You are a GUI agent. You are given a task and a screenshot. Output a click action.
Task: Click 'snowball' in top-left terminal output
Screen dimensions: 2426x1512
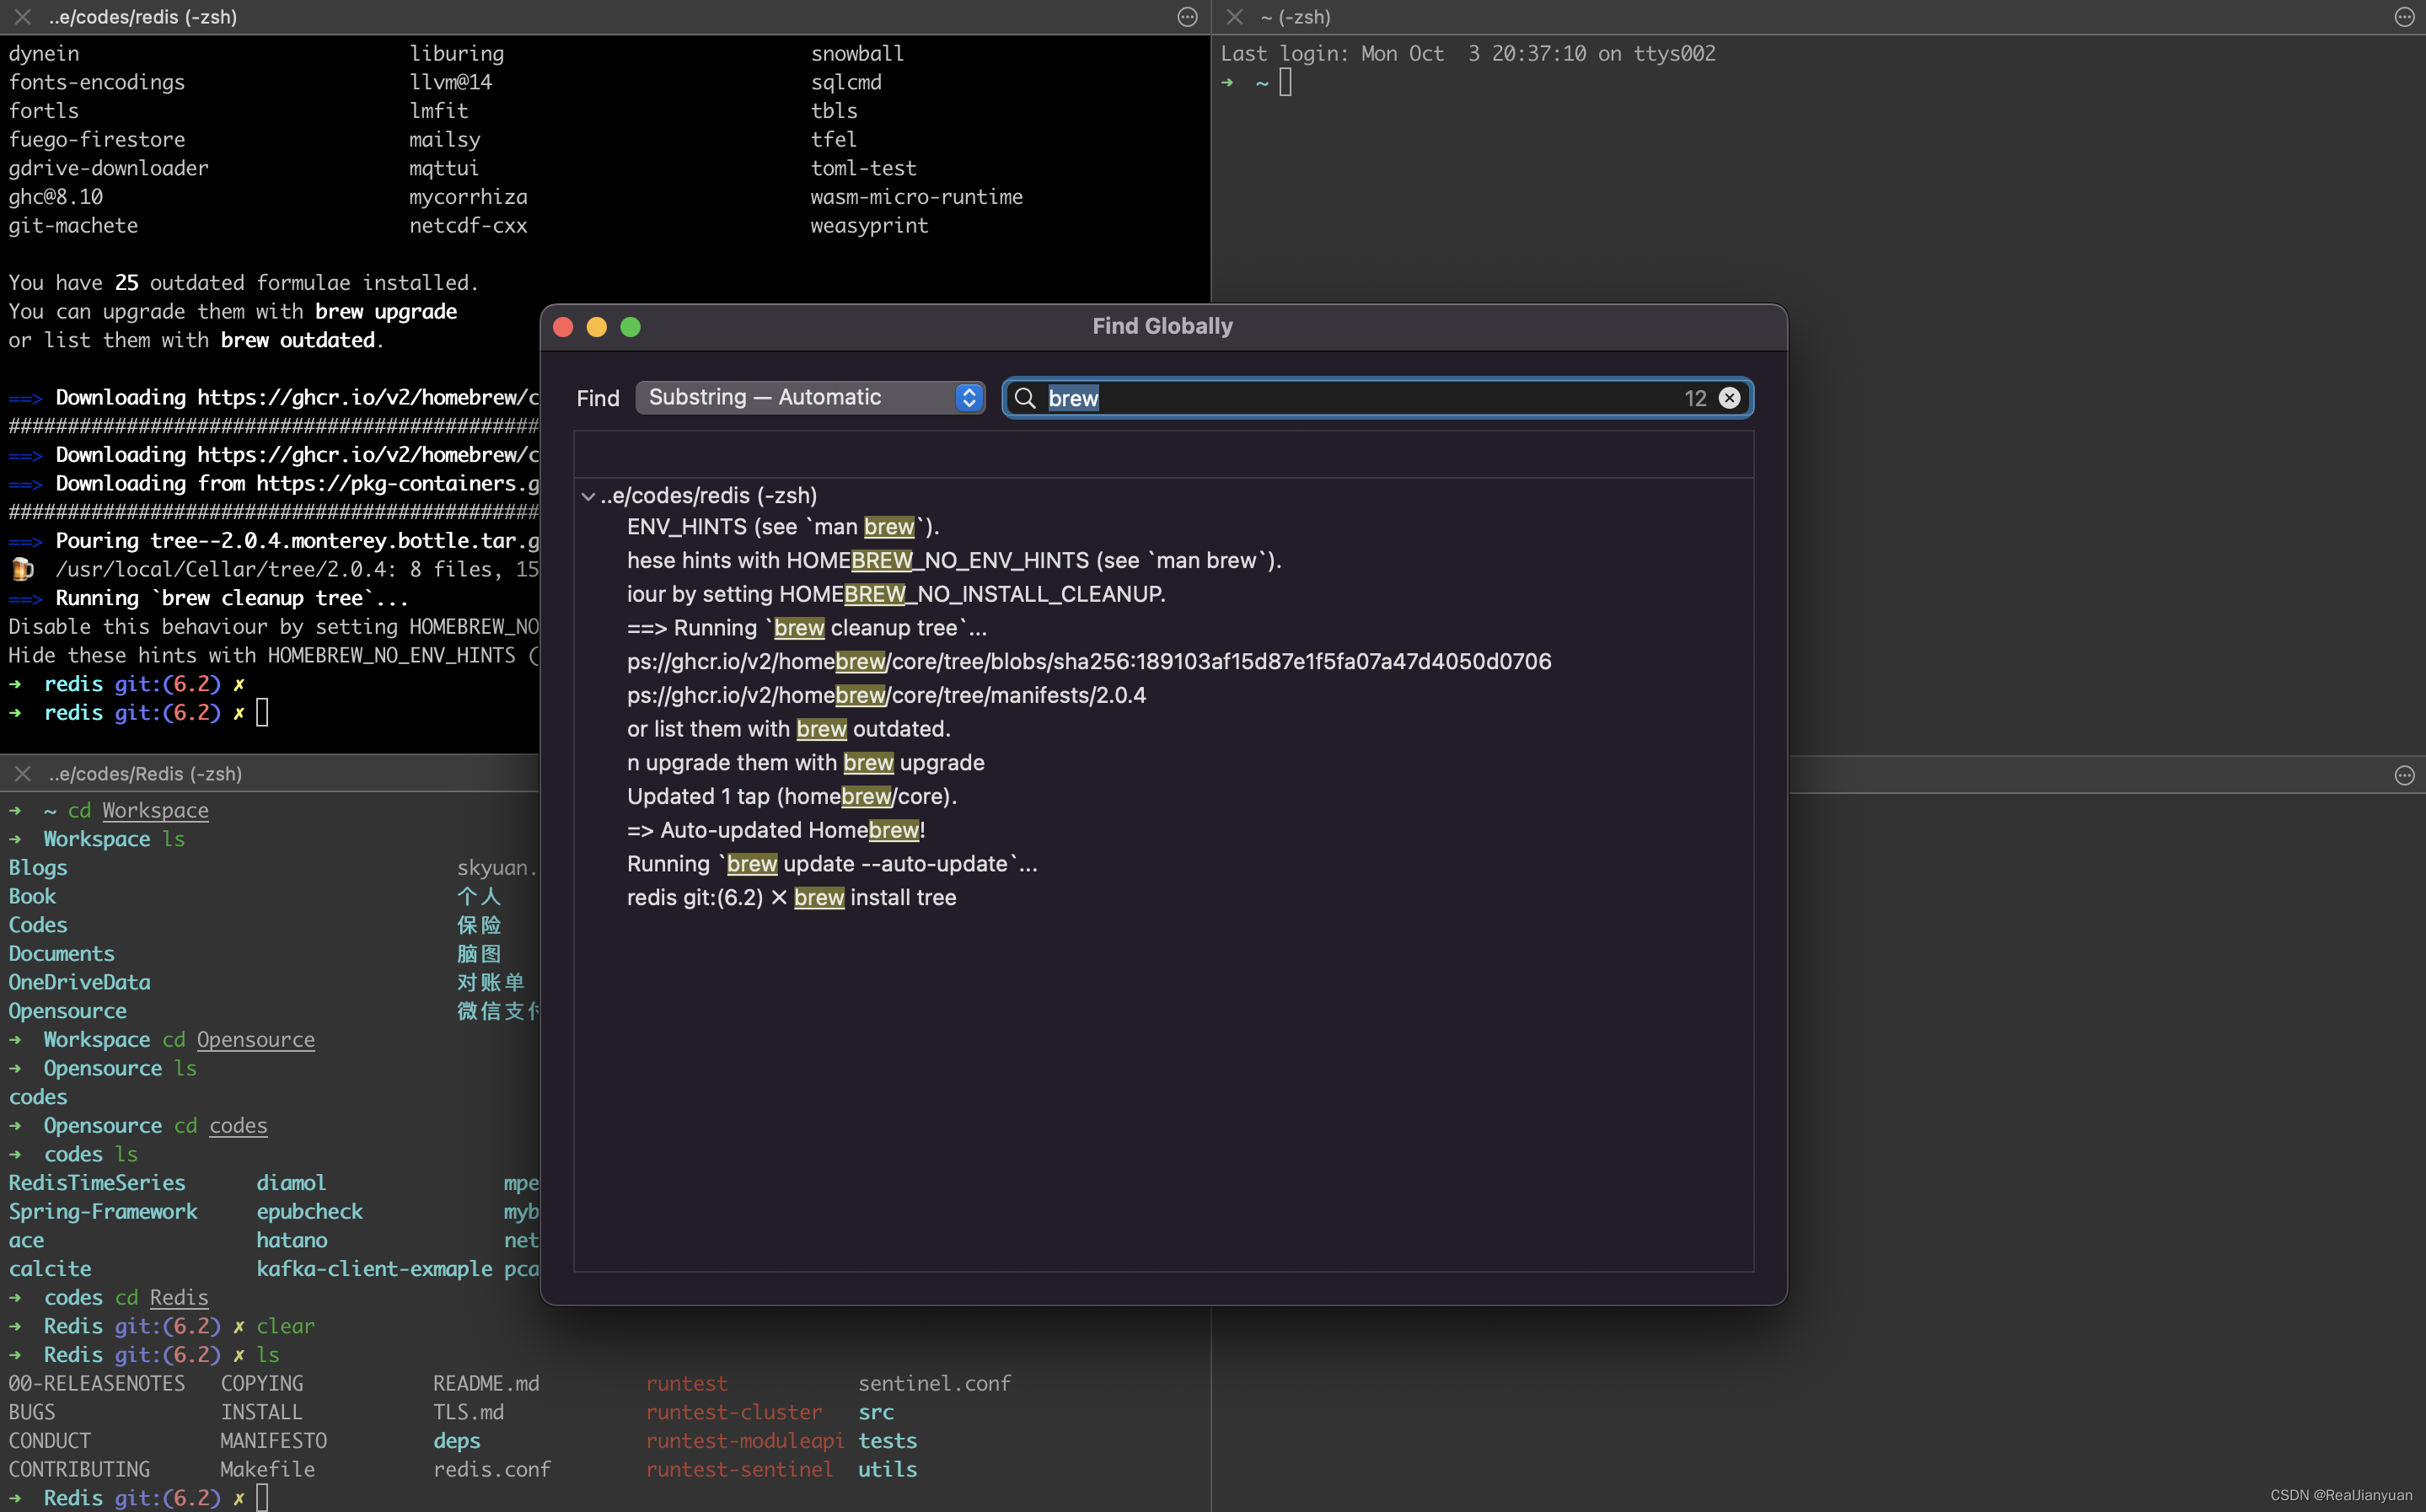[x=857, y=53]
